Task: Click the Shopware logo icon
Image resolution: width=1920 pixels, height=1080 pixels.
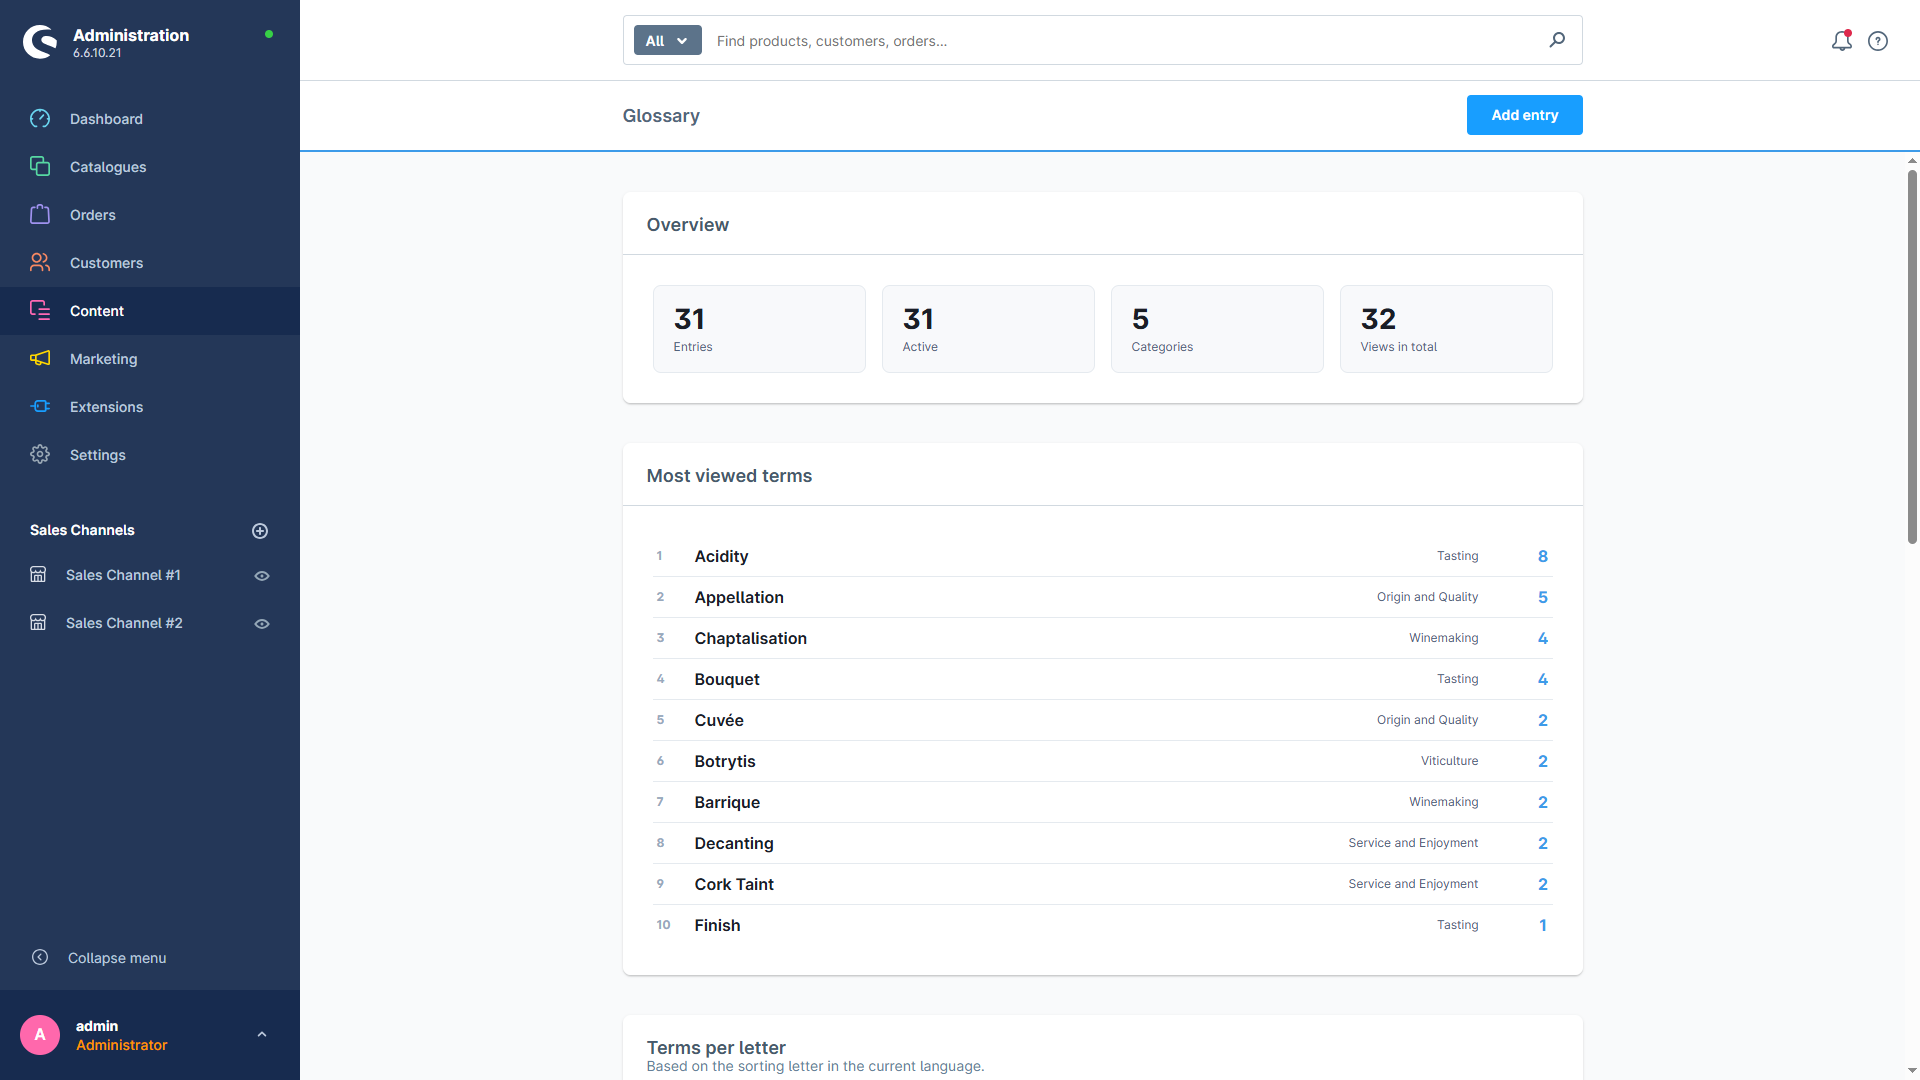Action: click(40, 42)
